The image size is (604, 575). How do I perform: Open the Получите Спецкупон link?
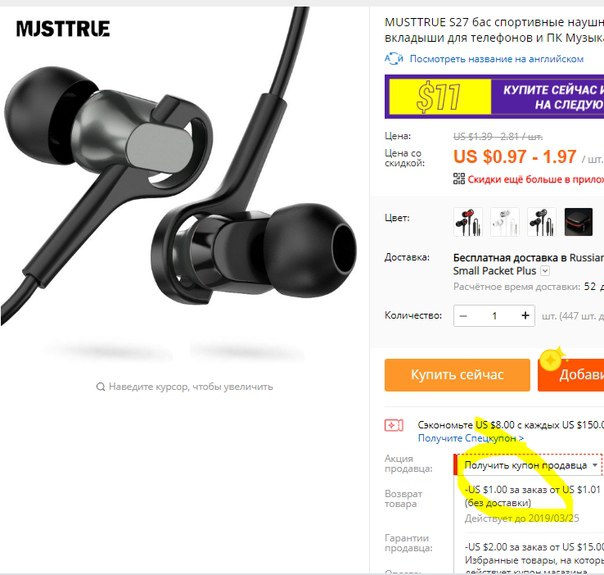click(471, 438)
